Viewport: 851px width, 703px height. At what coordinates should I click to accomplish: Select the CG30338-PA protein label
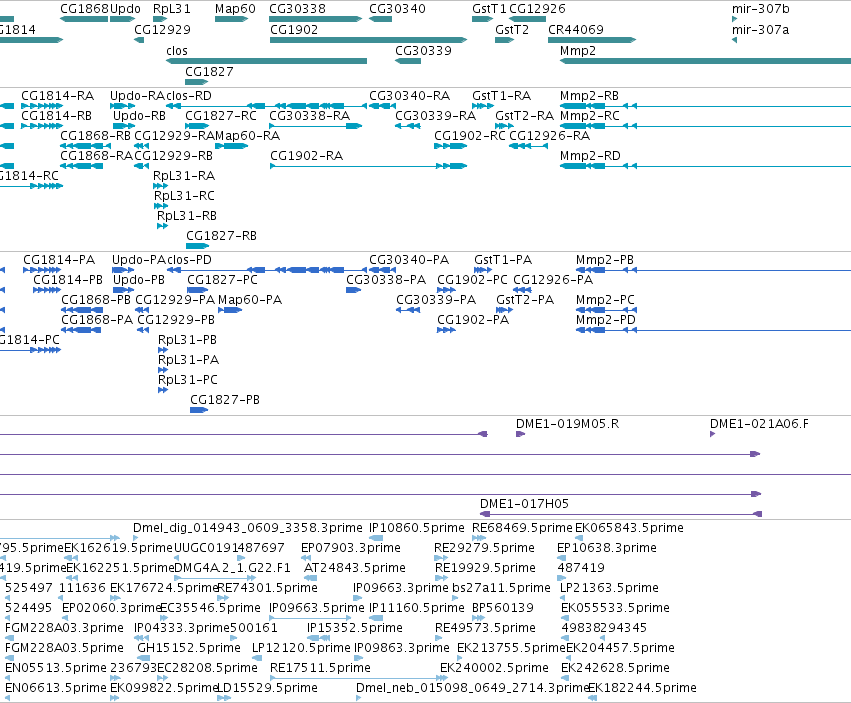[386, 280]
